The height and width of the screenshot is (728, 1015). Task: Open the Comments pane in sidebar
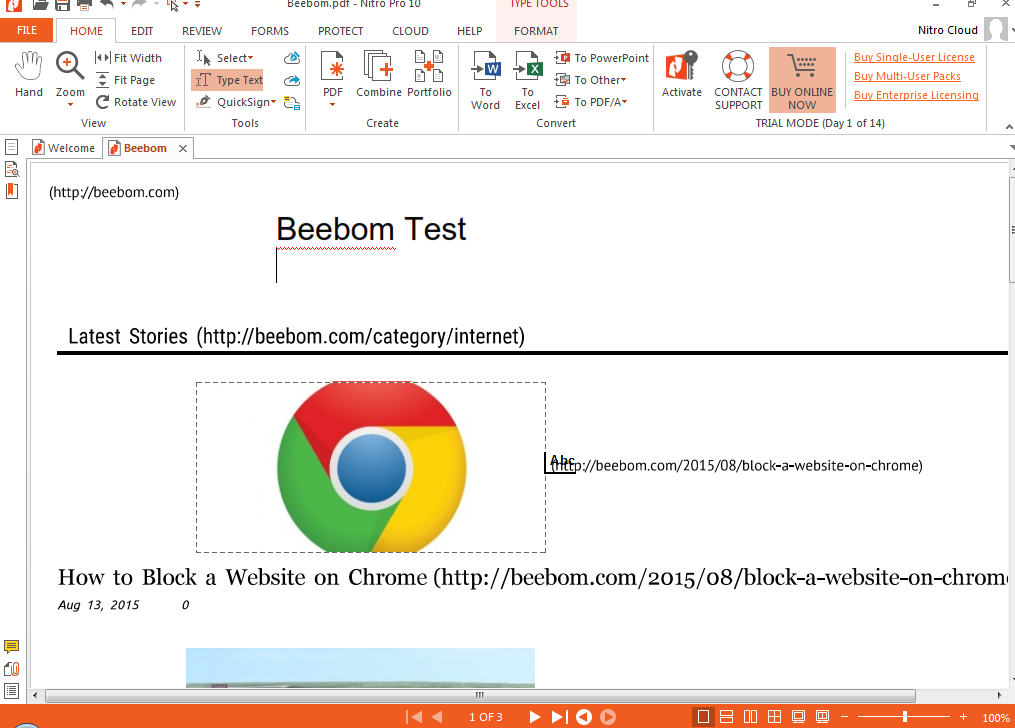click(12, 646)
